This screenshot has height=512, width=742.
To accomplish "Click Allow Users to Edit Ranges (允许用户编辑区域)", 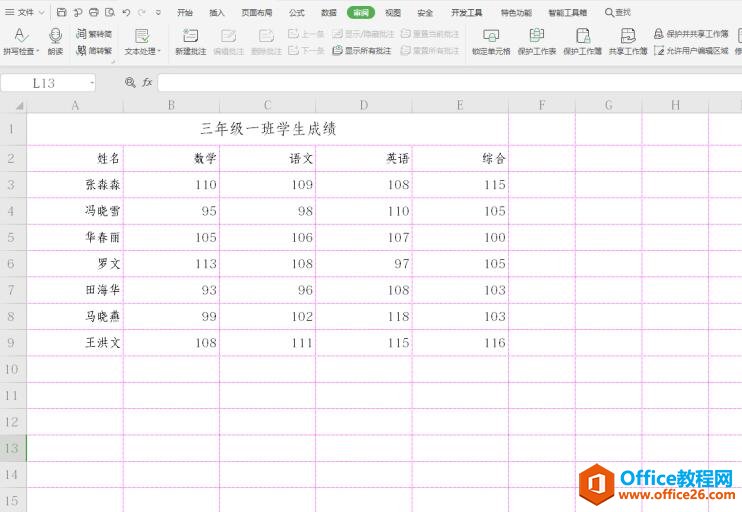I will (691, 50).
